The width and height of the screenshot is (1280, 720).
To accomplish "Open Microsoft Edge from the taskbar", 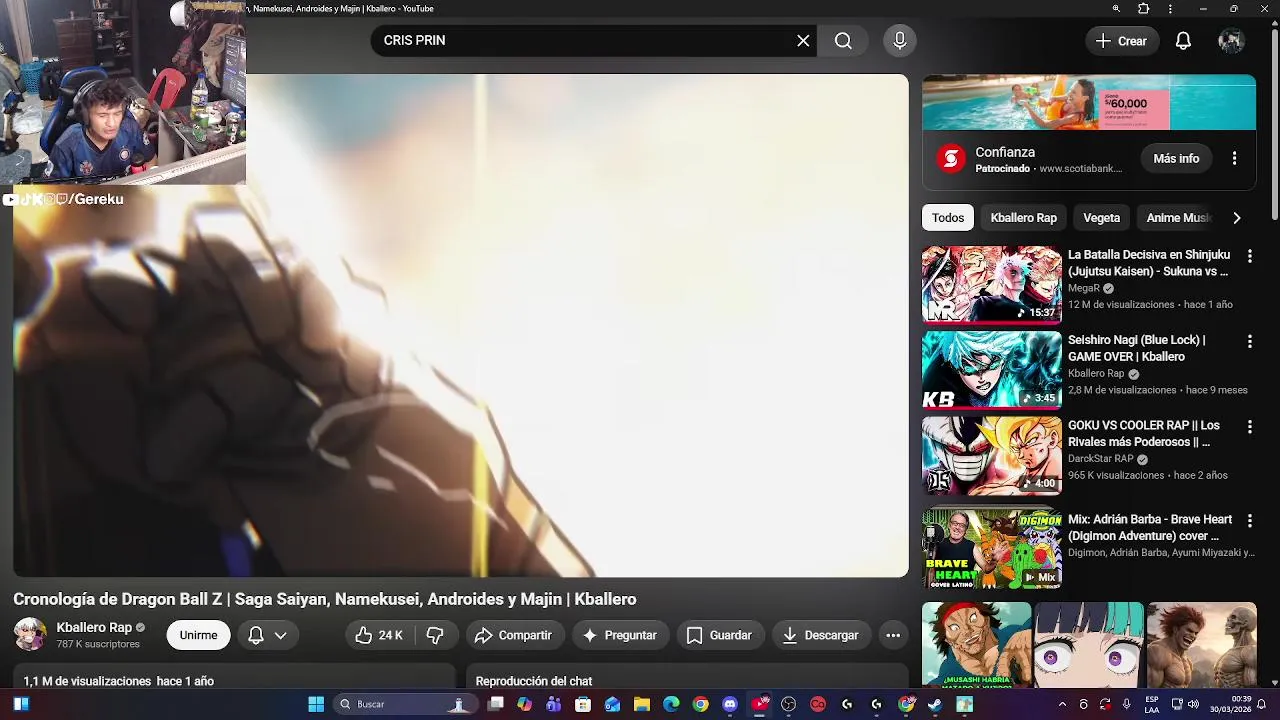I will (x=671, y=704).
